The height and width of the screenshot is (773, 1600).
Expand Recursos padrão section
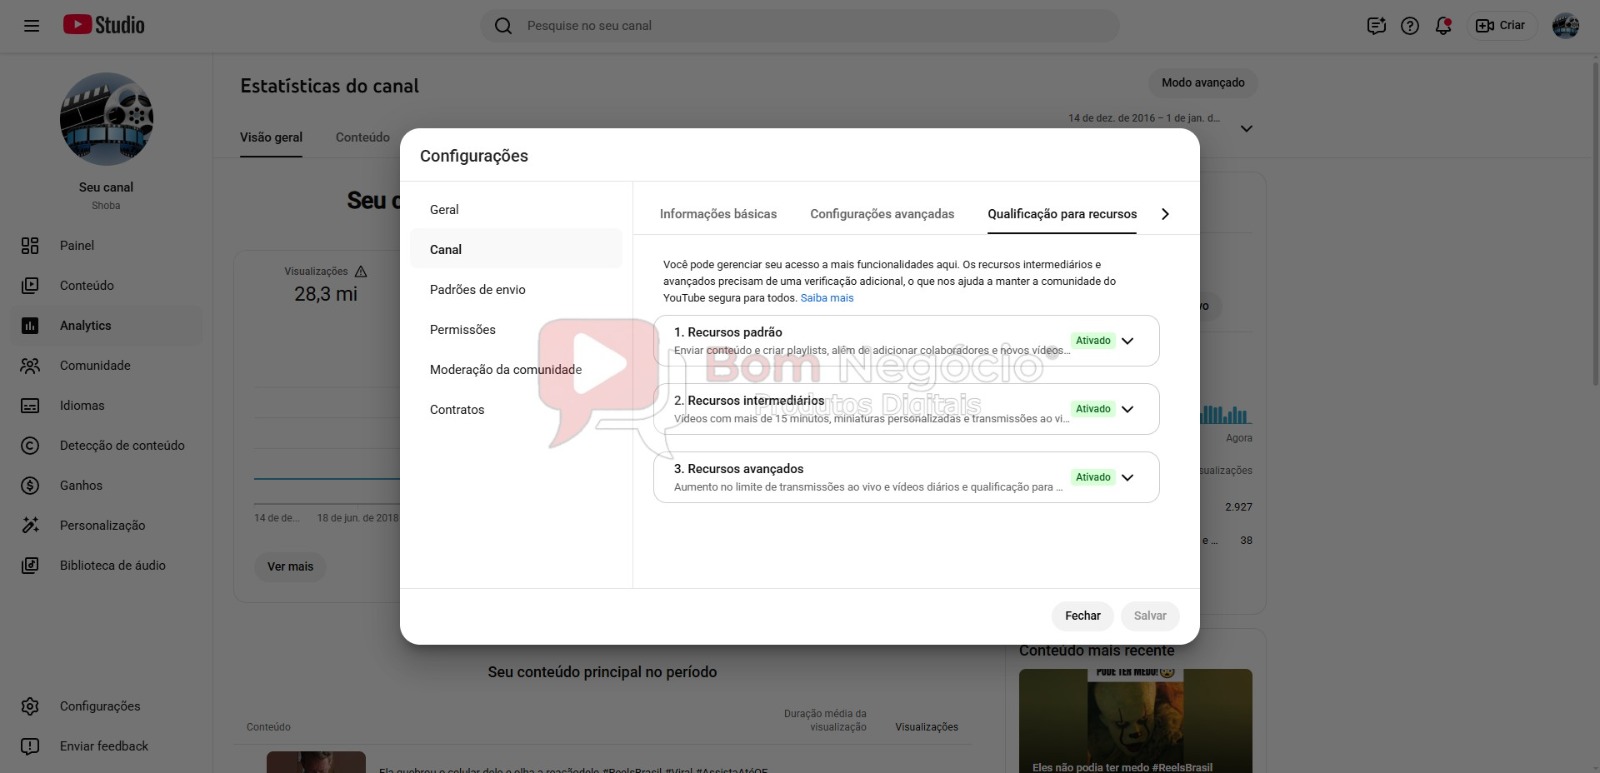pyautogui.click(x=1127, y=341)
